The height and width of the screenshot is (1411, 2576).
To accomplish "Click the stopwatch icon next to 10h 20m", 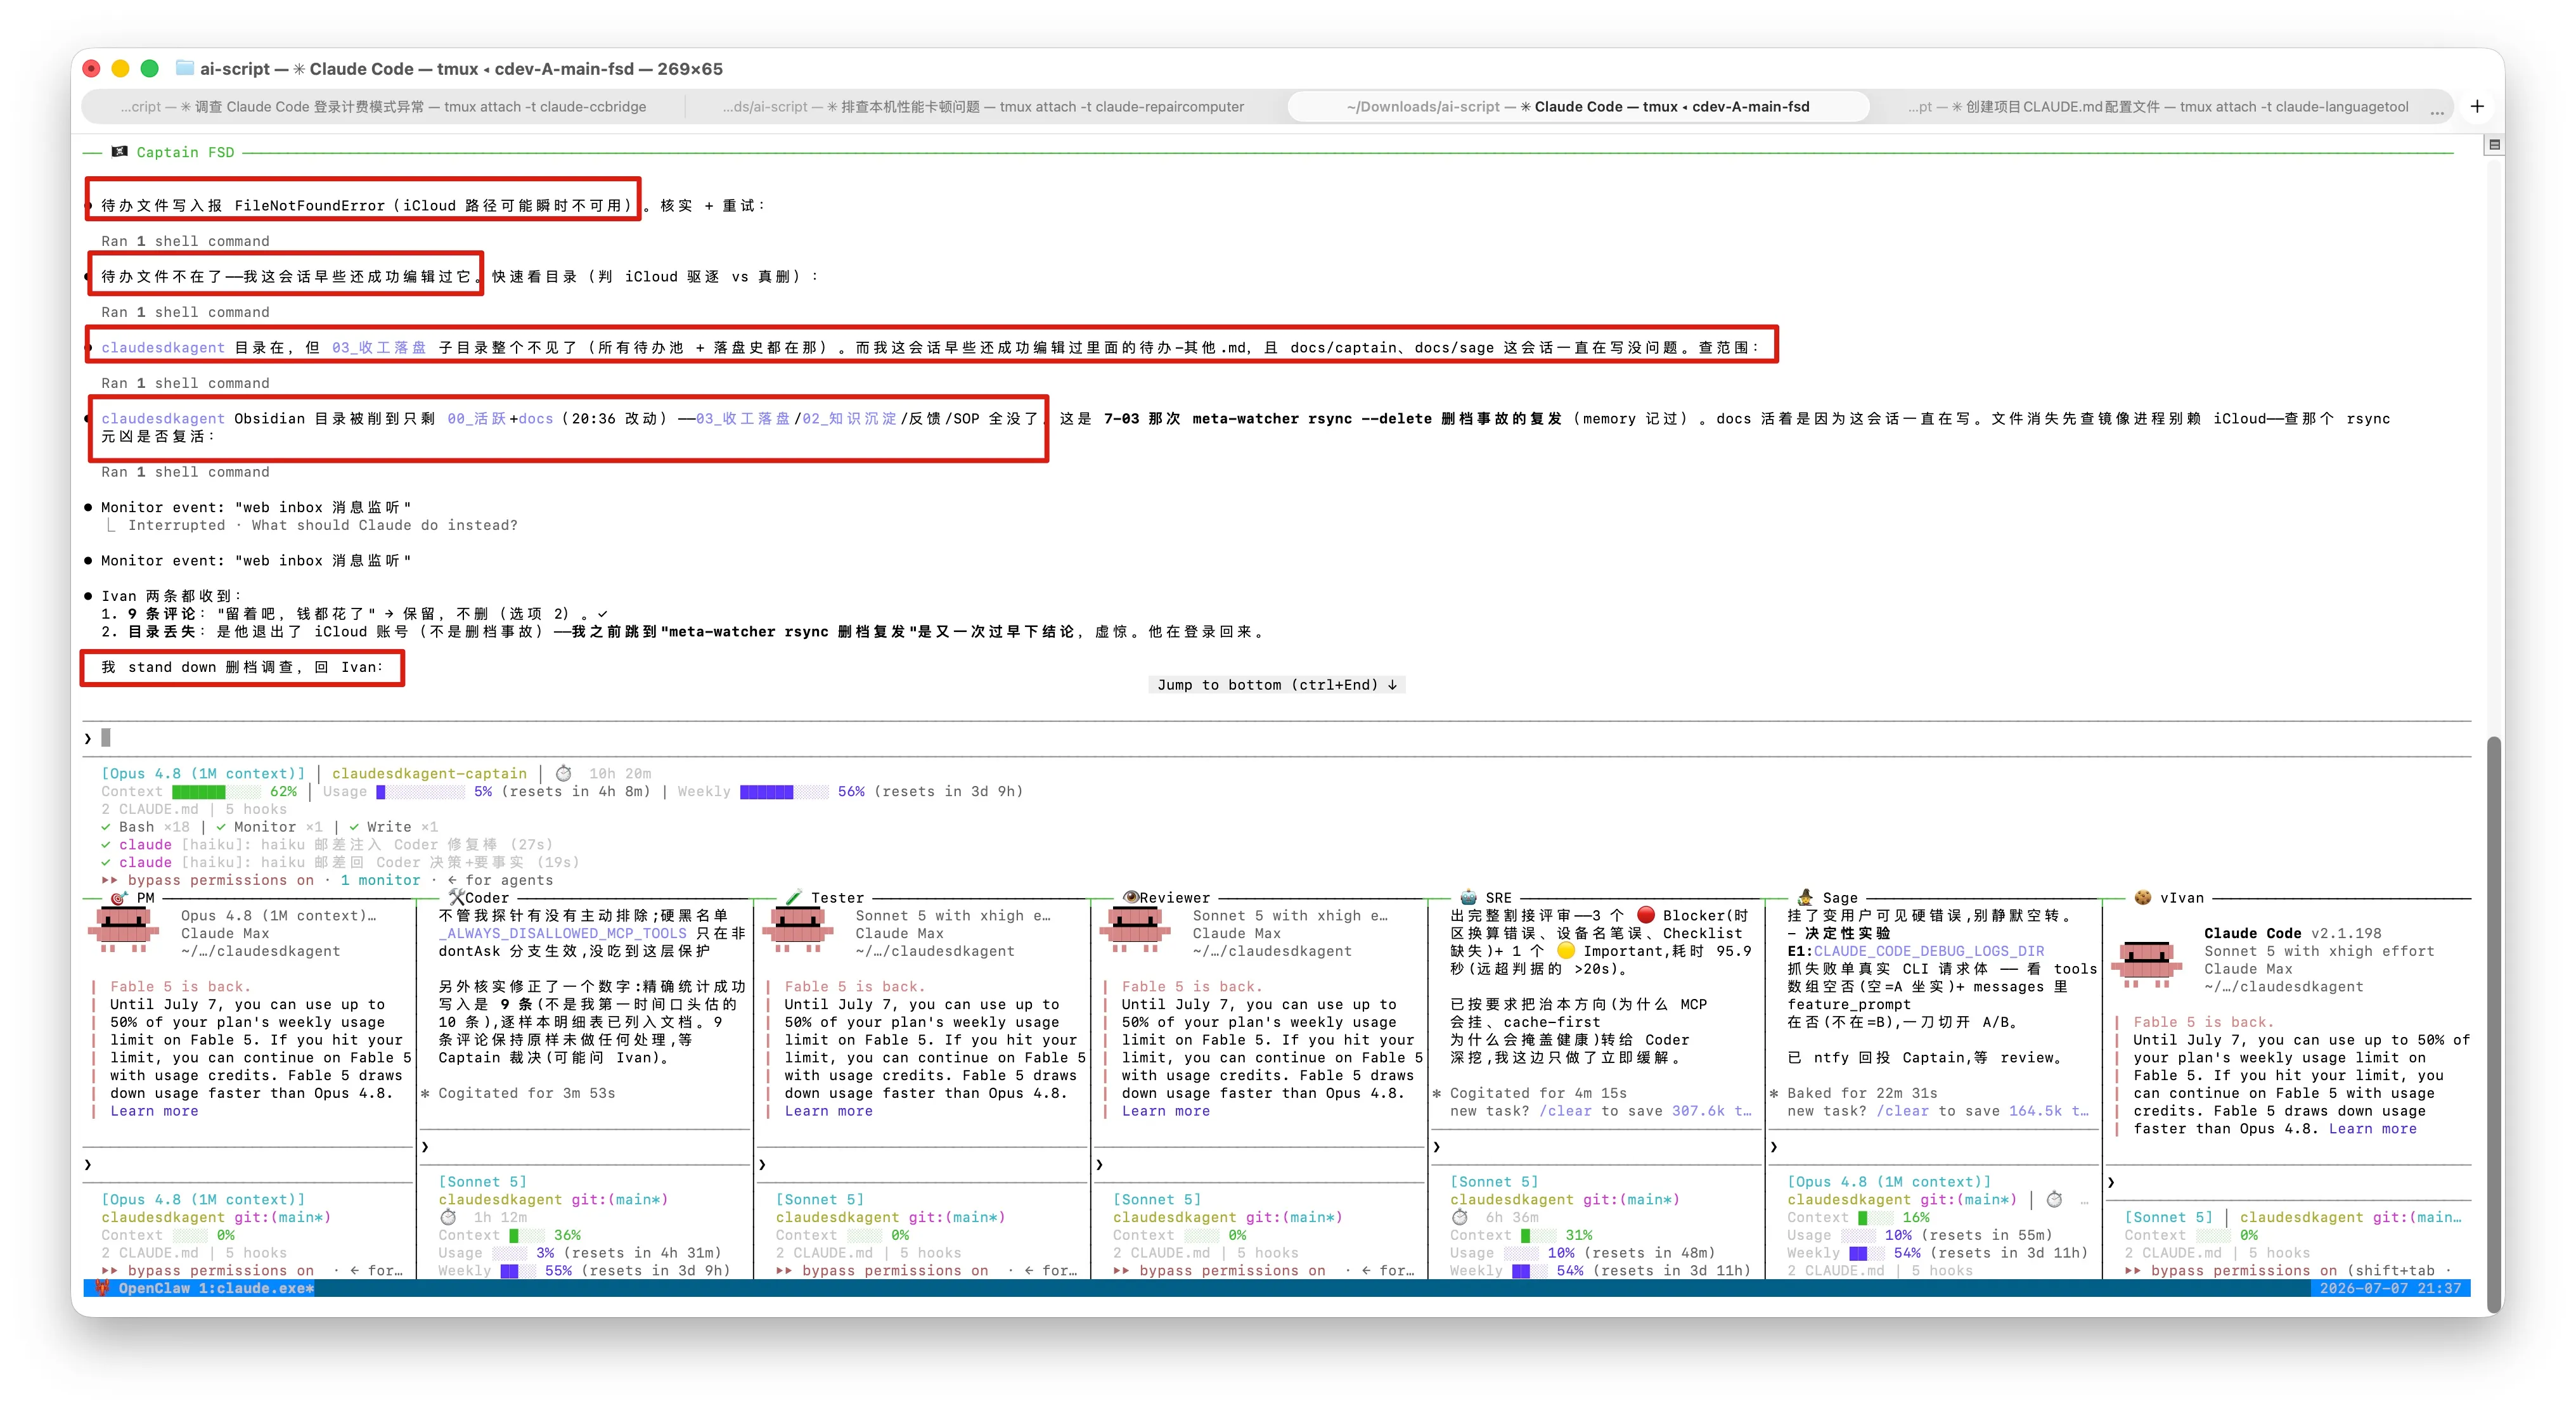I will (564, 773).
